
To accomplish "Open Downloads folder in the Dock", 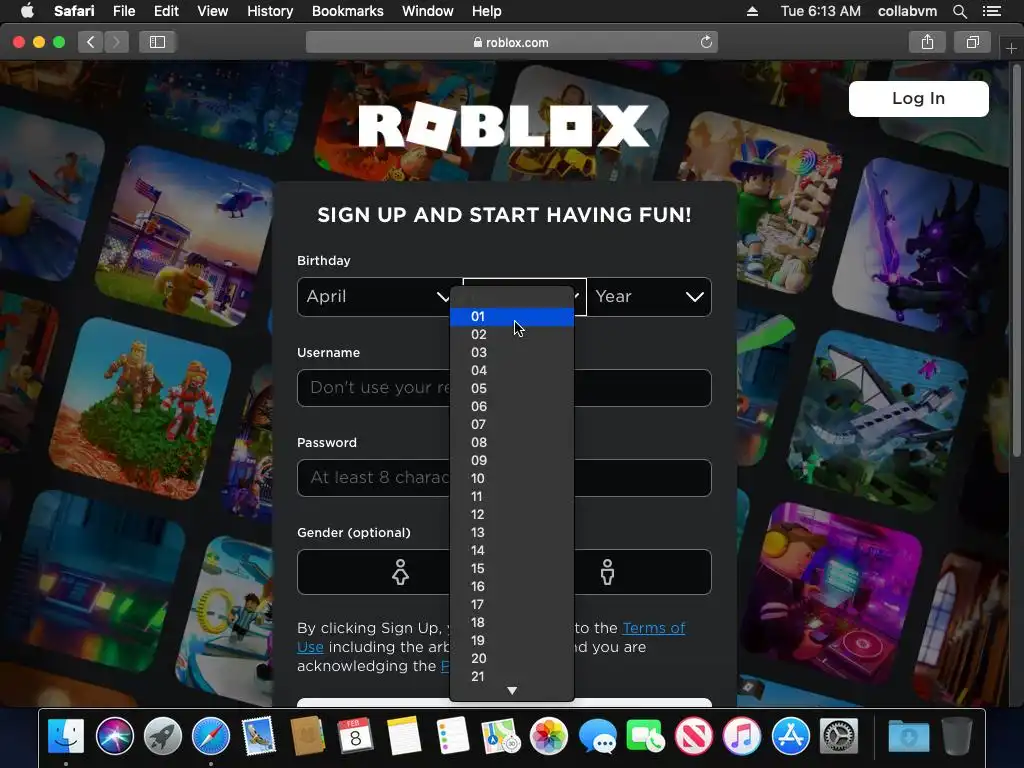I will 908,736.
